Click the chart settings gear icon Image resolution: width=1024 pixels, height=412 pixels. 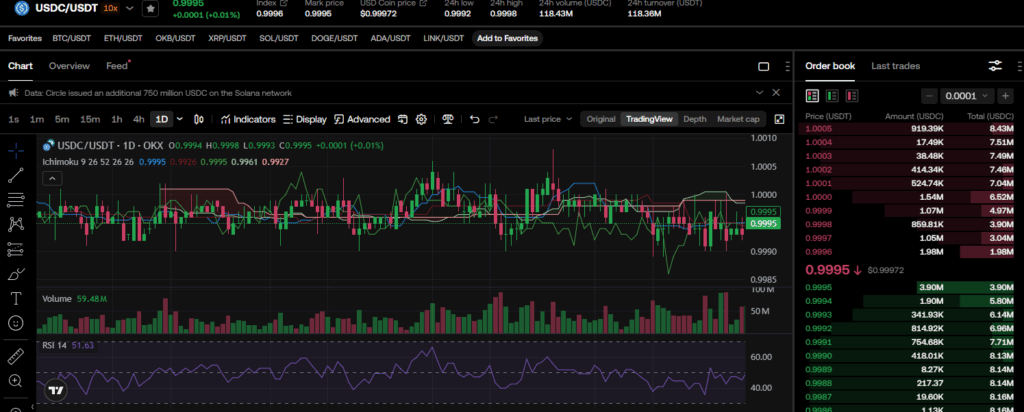421,119
